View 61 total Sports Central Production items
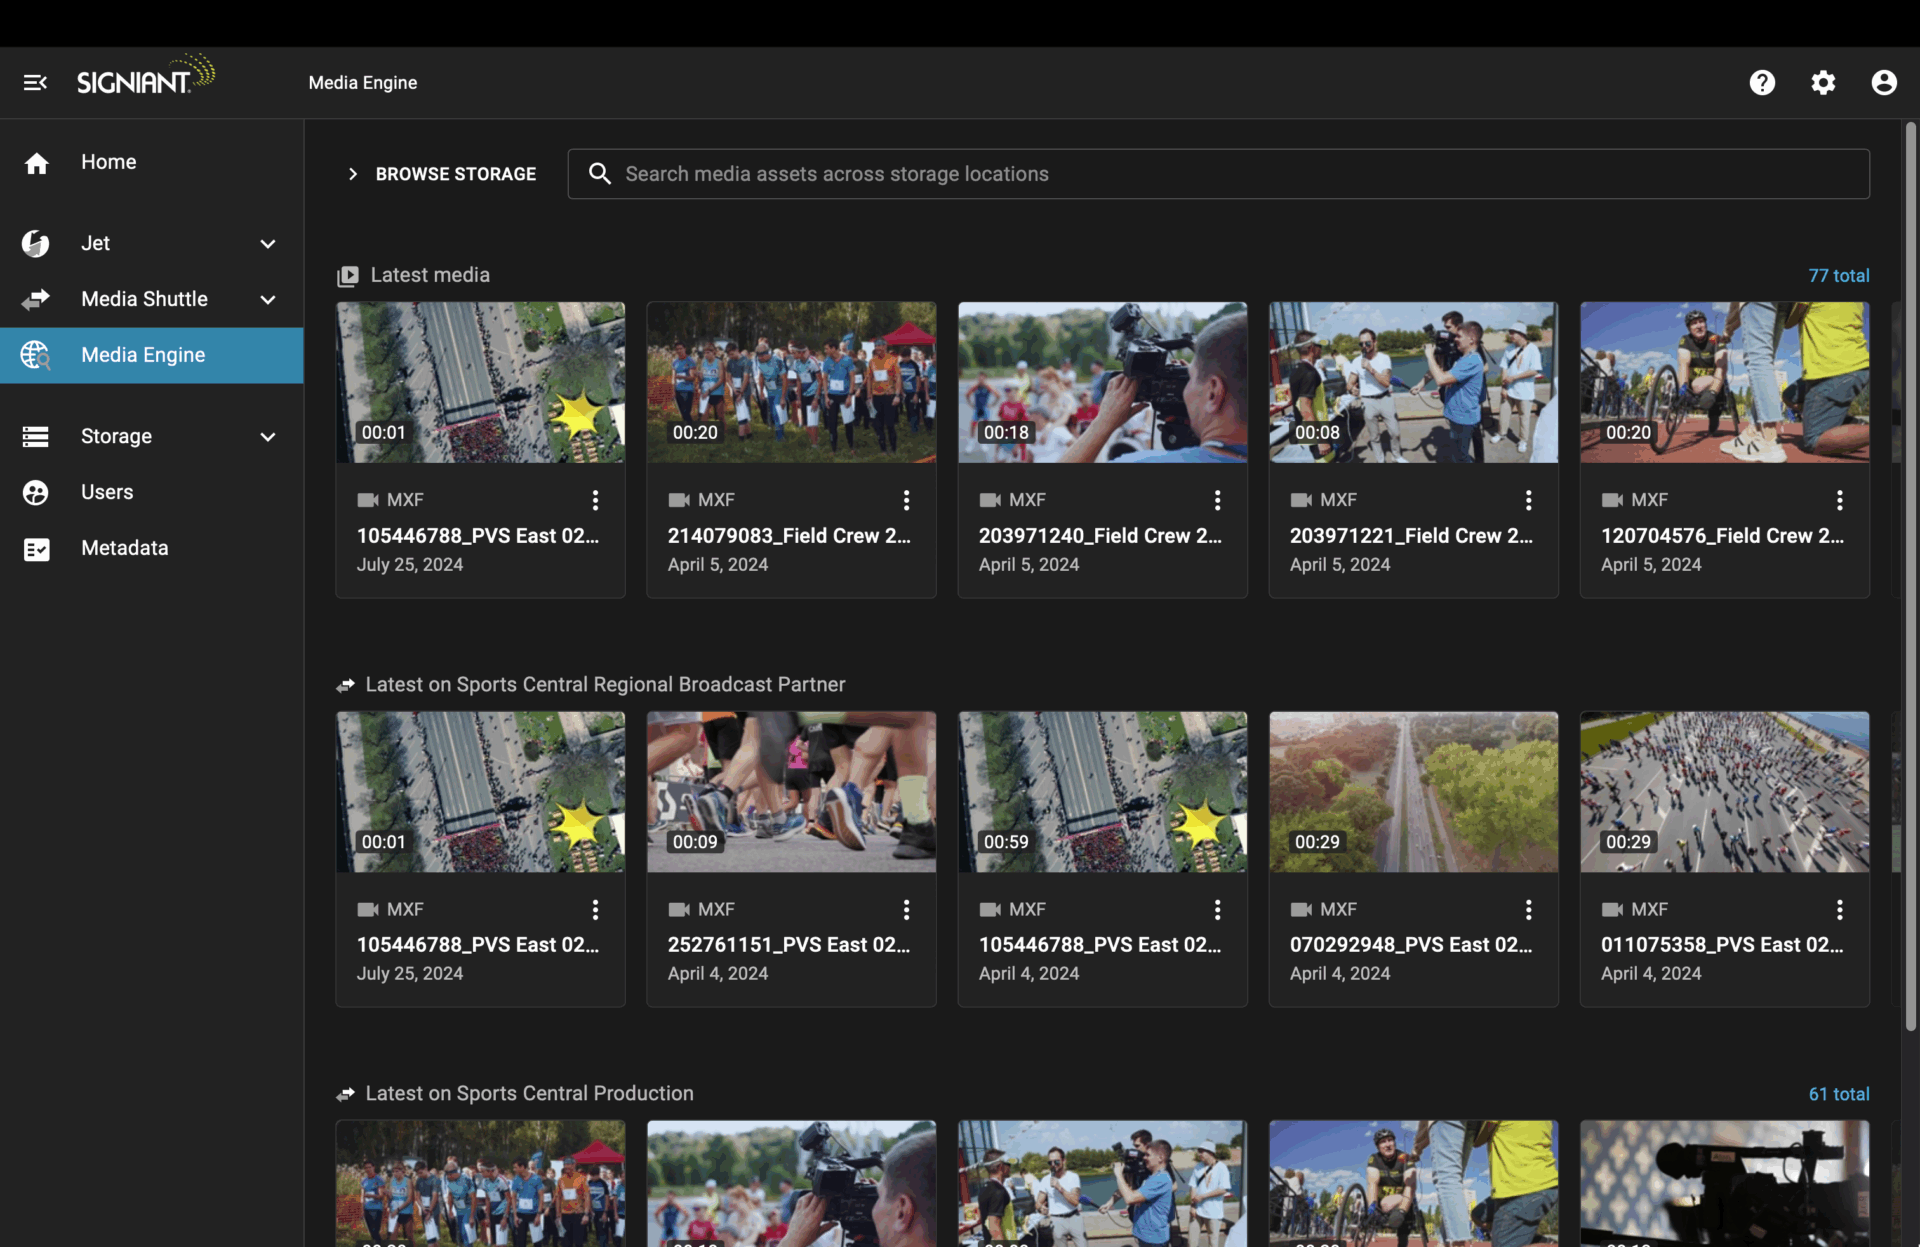The height and width of the screenshot is (1247, 1920). tap(1838, 1094)
